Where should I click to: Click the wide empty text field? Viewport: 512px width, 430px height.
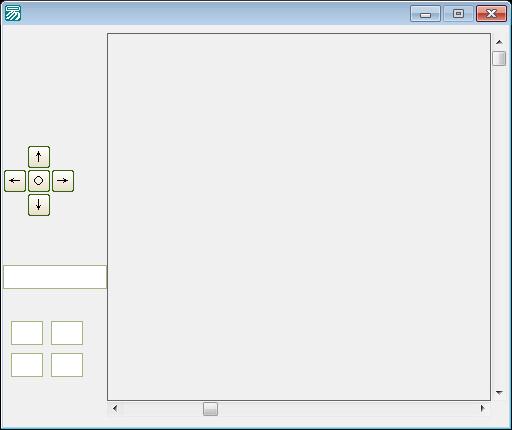click(x=55, y=277)
